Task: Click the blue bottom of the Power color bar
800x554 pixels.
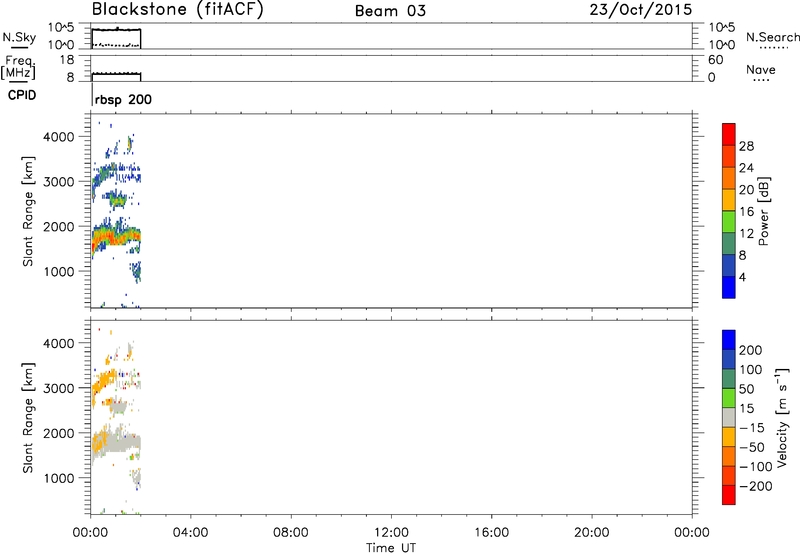Action: (x=729, y=287)
